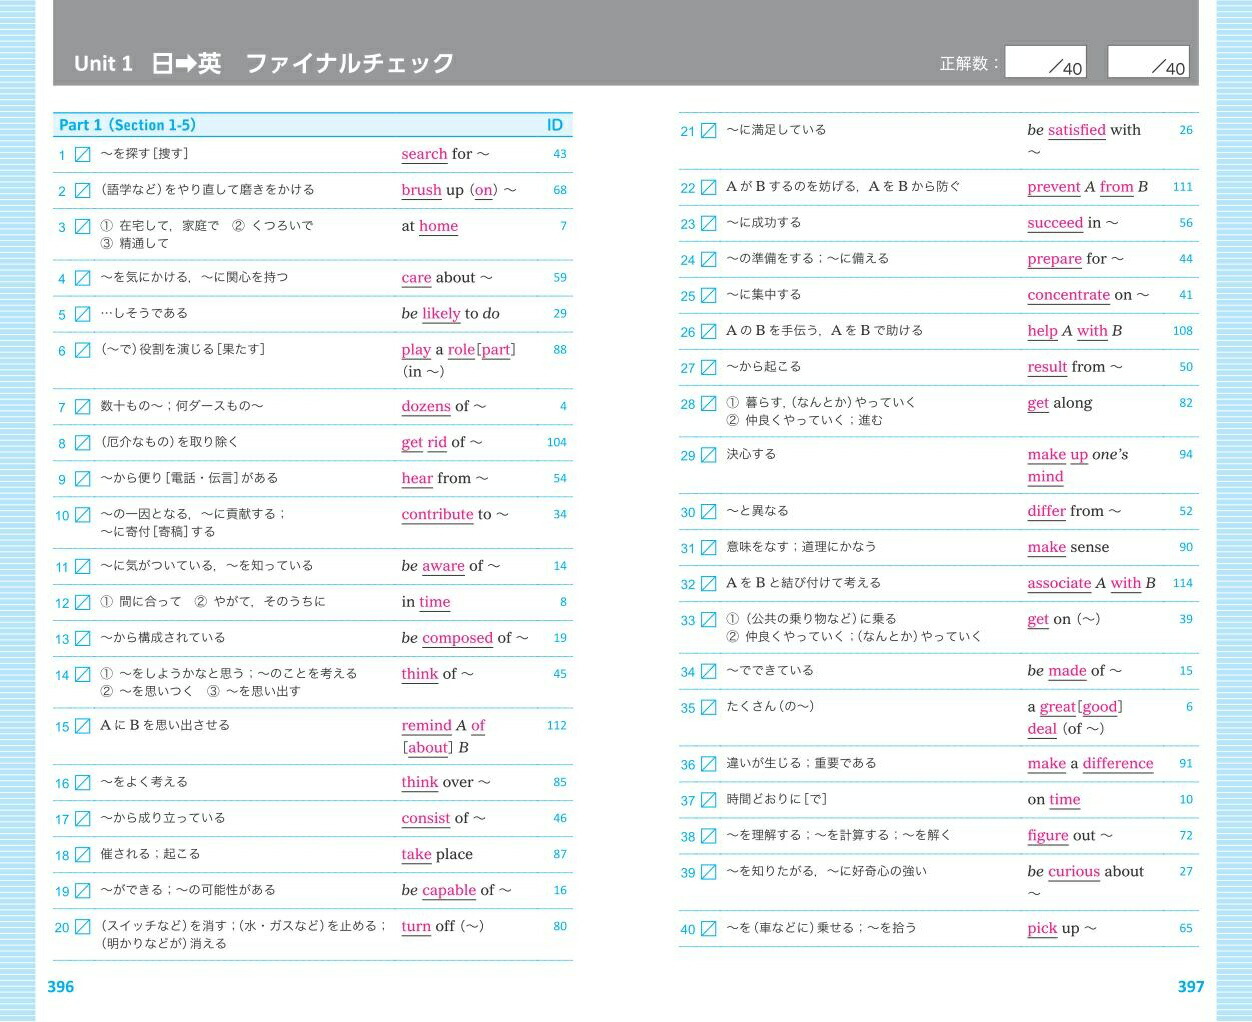Tick the checkbox next to item 8
1252x1022 pixels.
click(x=83, y=443)
